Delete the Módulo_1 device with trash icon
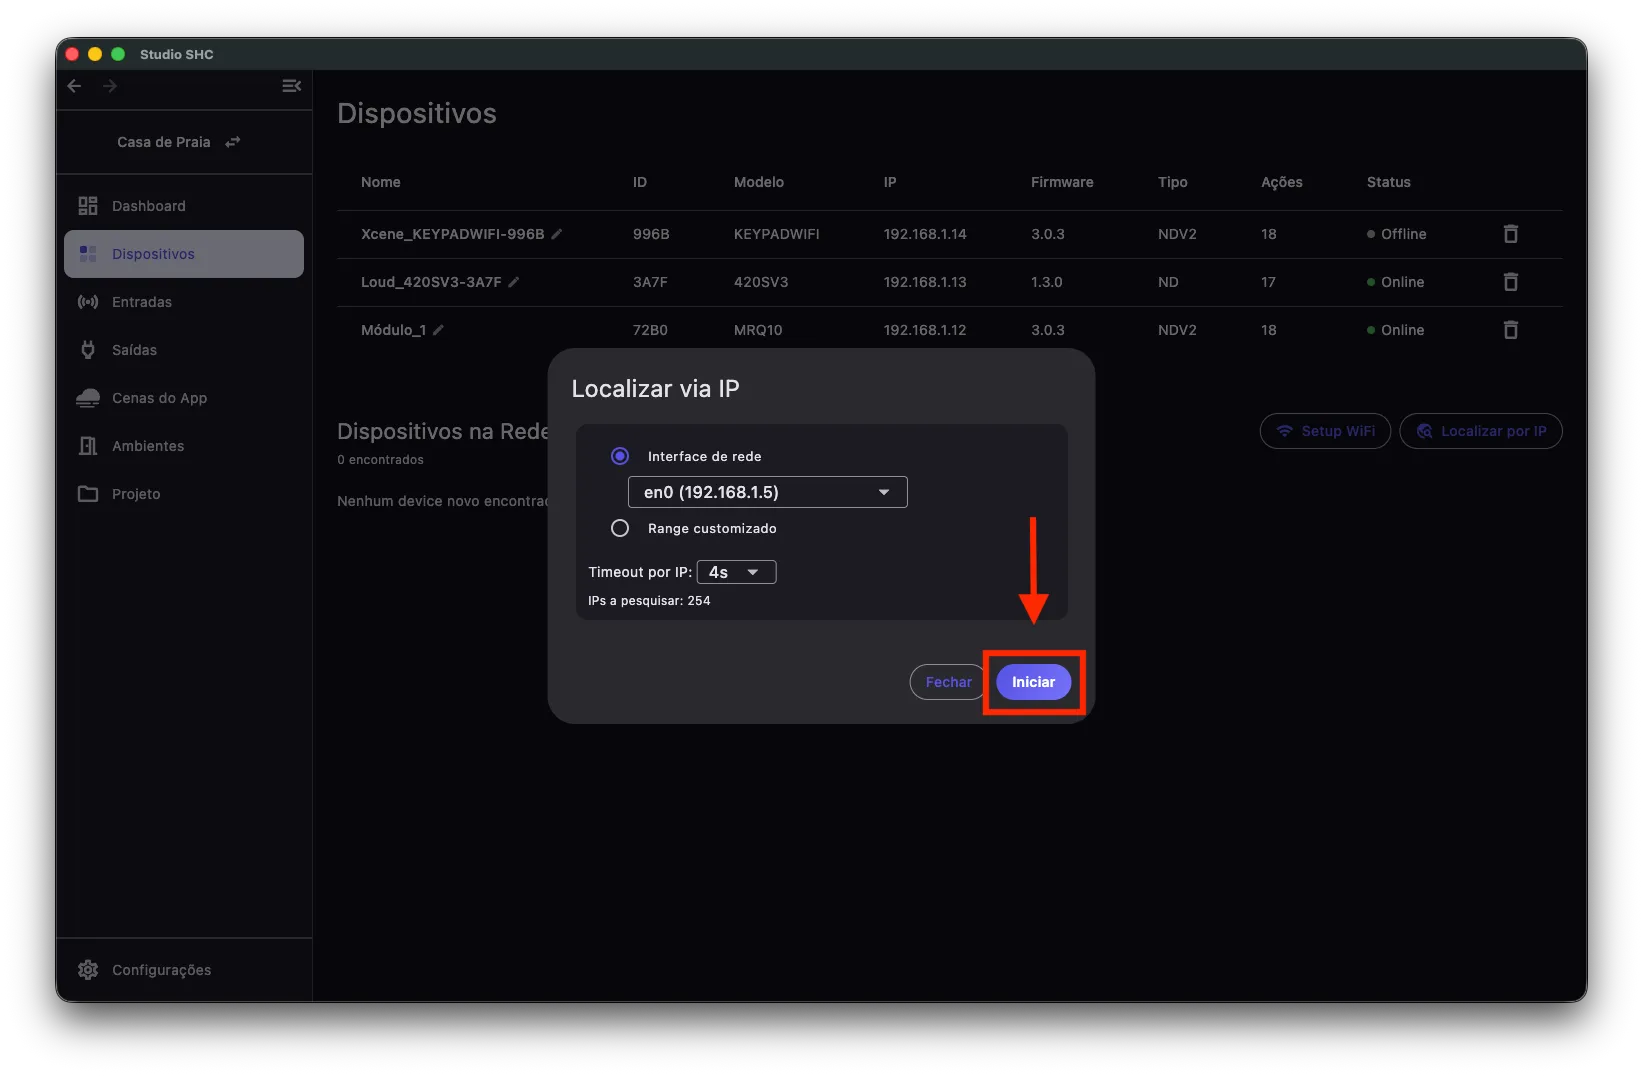This screenshot has width=1643, height=1076. (x=1511, y=330)
